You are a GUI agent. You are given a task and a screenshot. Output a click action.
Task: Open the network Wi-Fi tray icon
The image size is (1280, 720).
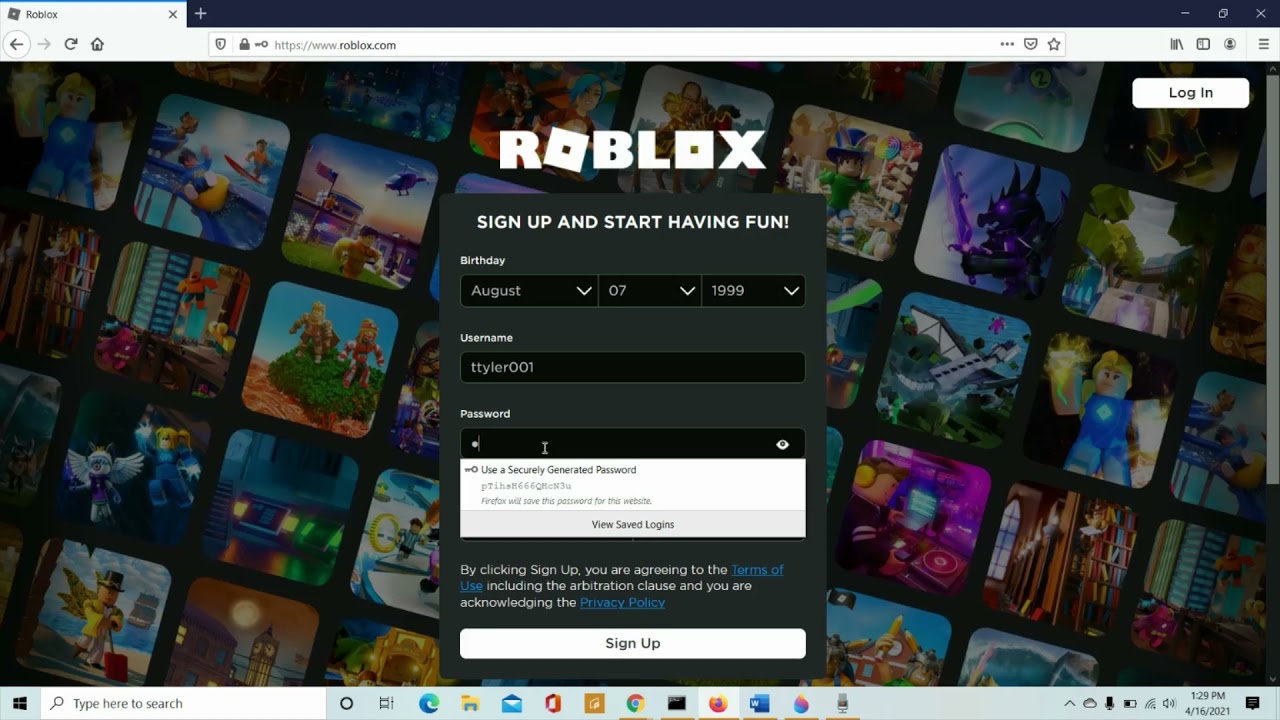click(1150, 704)
